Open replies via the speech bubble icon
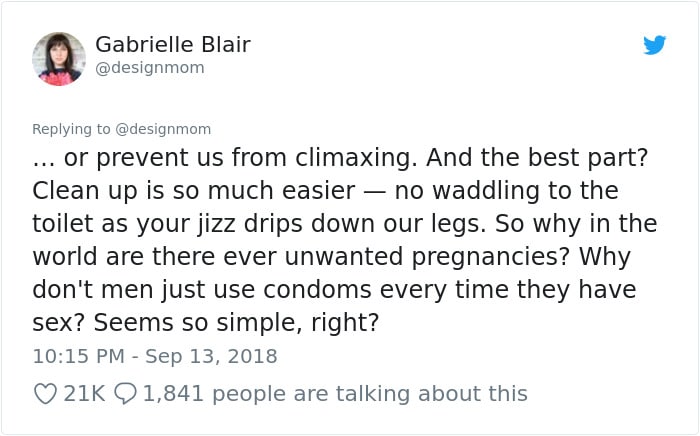 click(125, 394)
